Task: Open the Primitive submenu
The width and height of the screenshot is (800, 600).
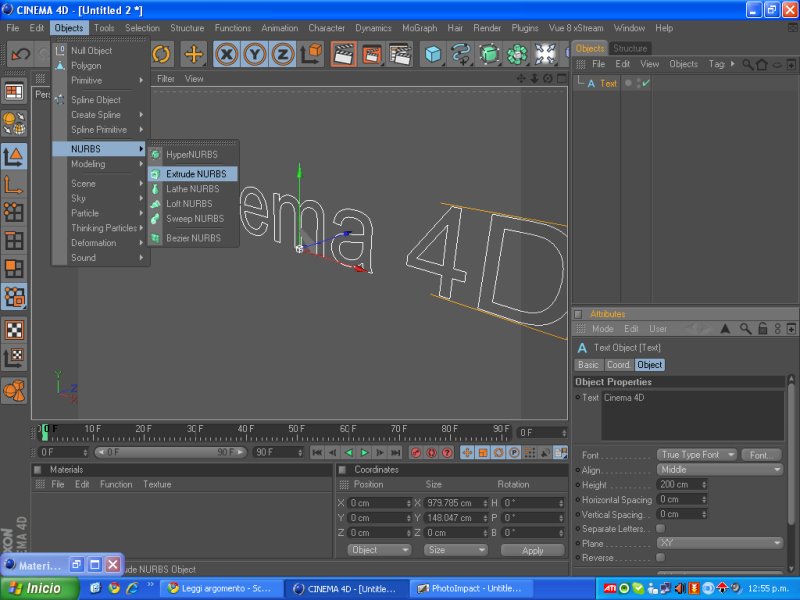Action: point(101,81)
